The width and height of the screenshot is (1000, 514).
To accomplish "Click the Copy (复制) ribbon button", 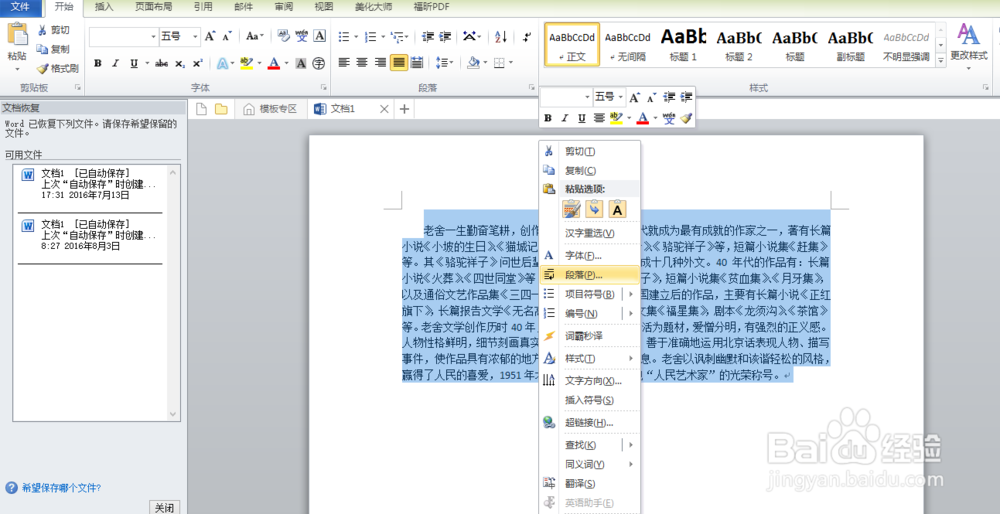I will tap(53, 49).
